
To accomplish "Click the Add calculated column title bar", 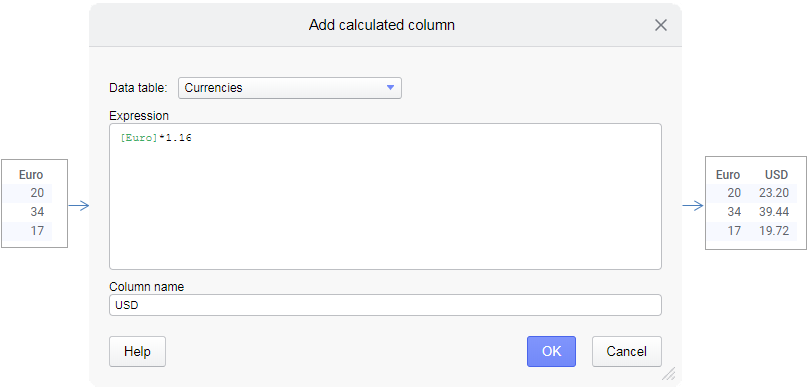I will (x=382, y=25).
